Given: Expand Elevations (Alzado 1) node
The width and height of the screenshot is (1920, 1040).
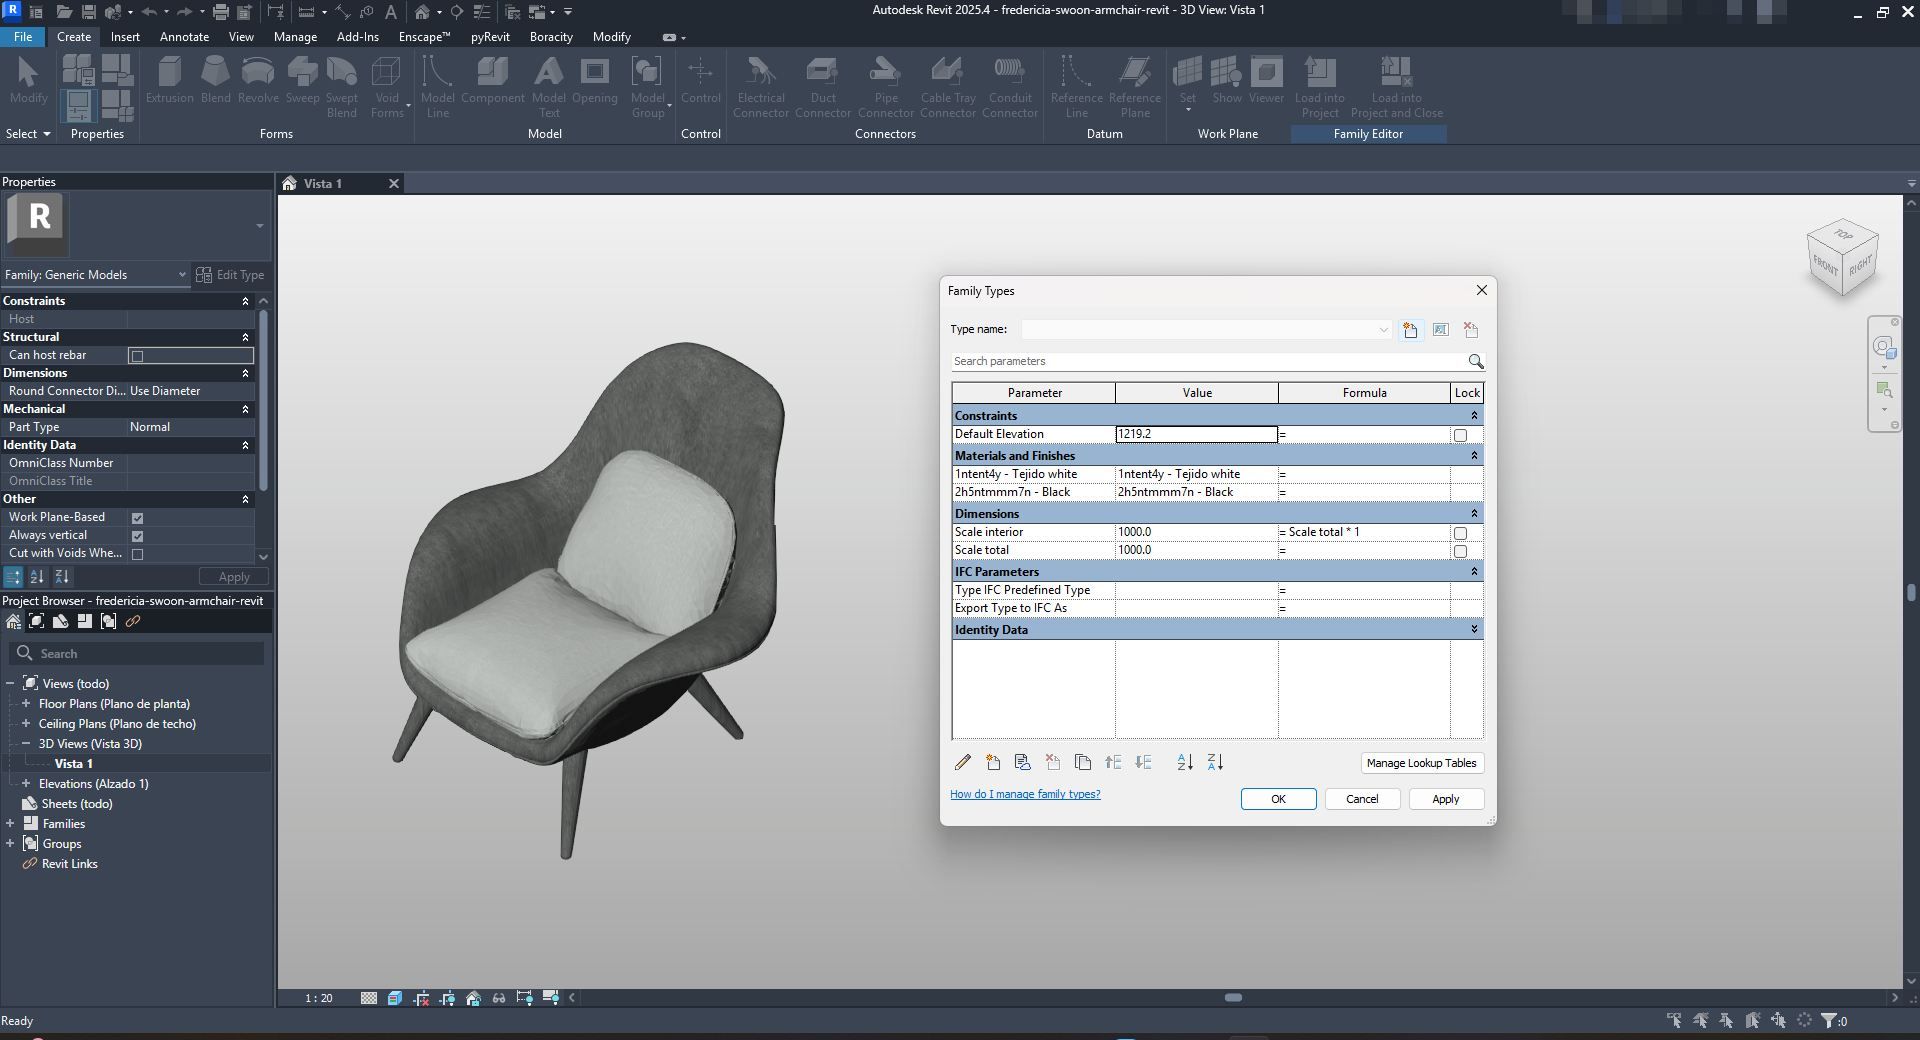Looking at the screenshot, I should (26, 784).
